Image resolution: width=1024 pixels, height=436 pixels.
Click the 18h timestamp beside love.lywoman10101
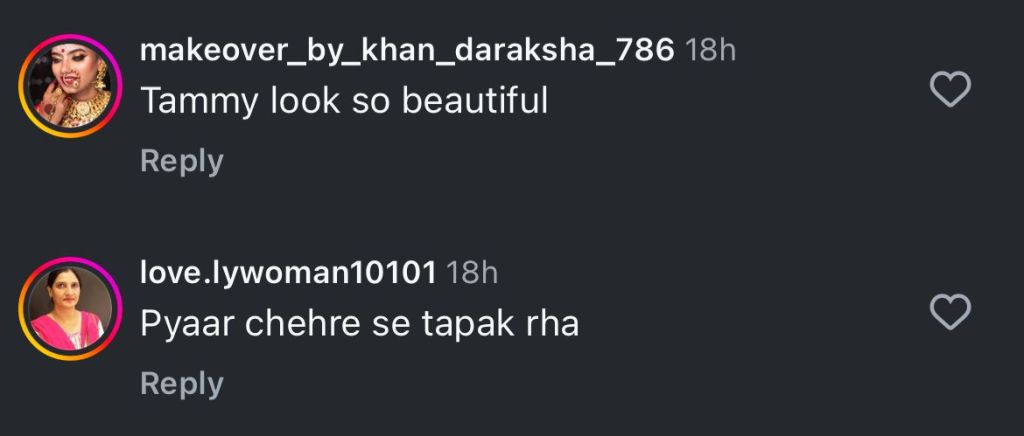coord(472,273)
